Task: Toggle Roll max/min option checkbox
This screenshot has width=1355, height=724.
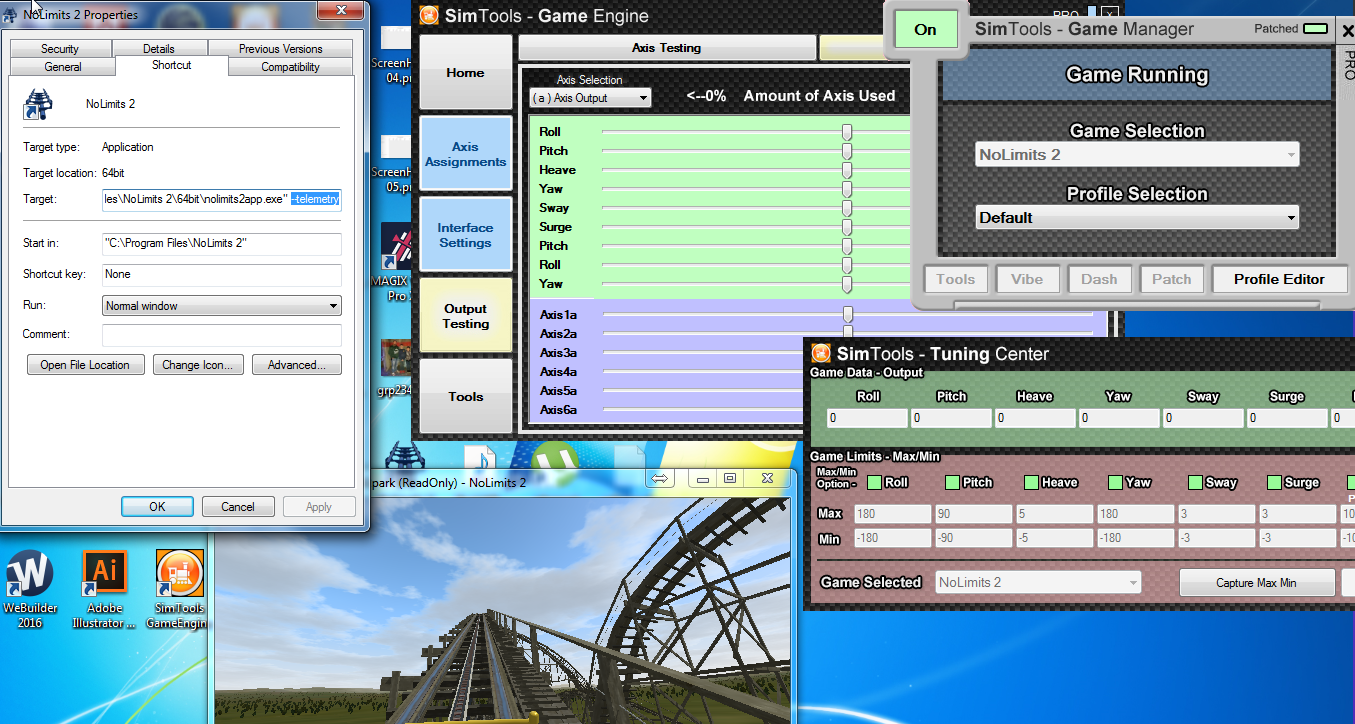Action: [875, 482]
